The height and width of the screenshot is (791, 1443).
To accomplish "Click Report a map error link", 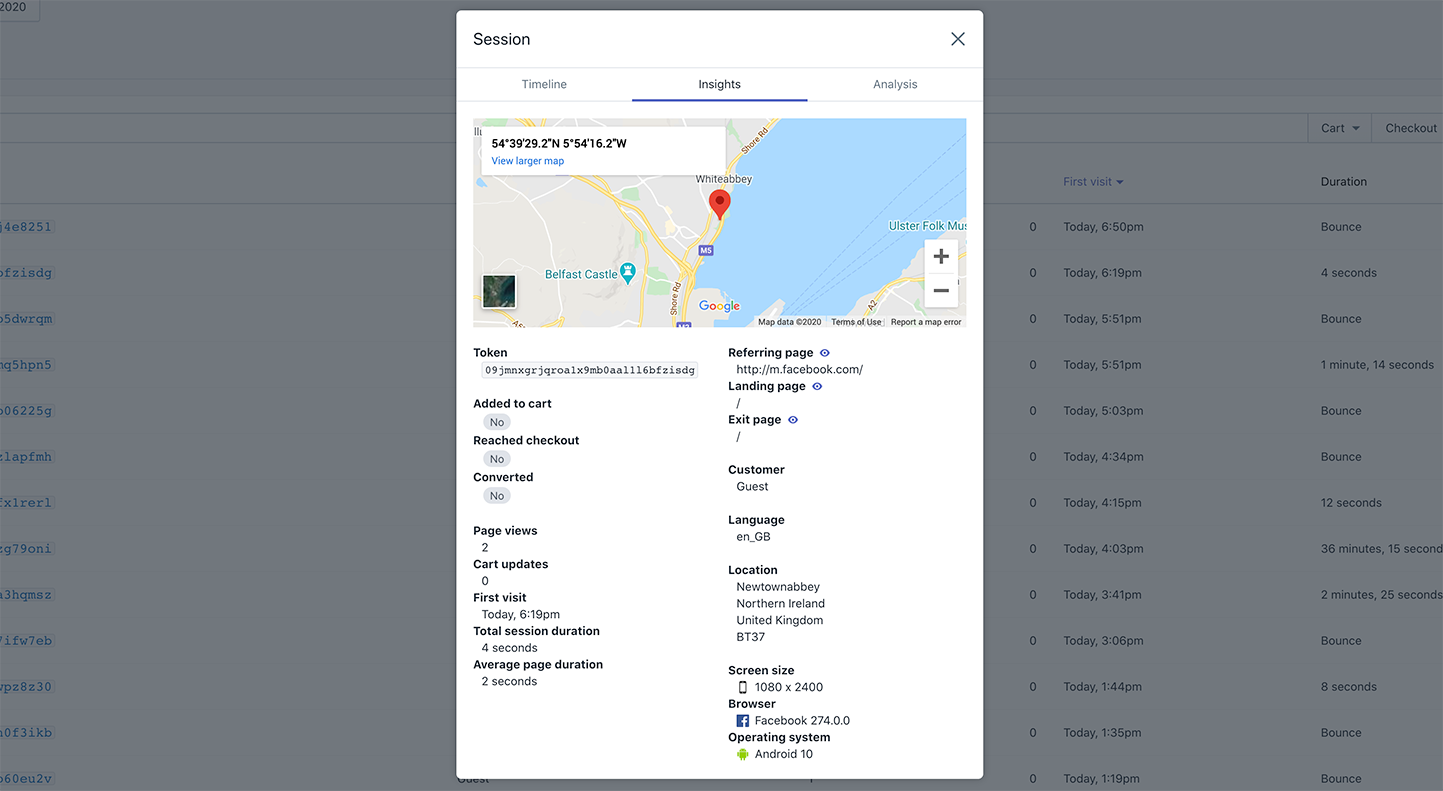I will point(925,322).
